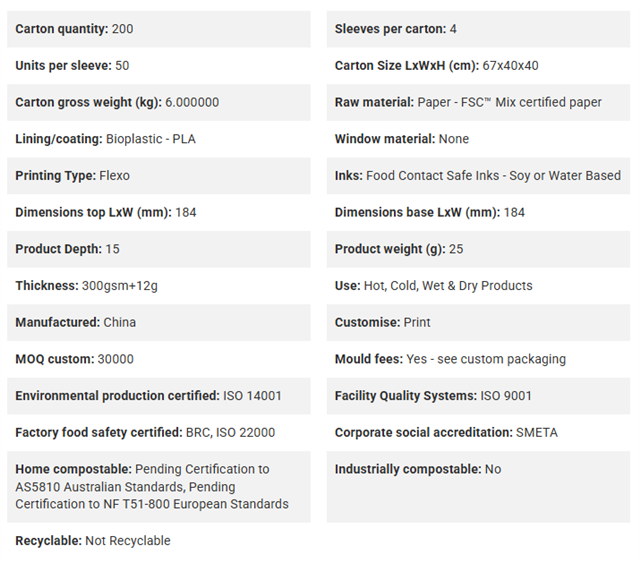Select the Product Depth 15 row

point(159,249)
